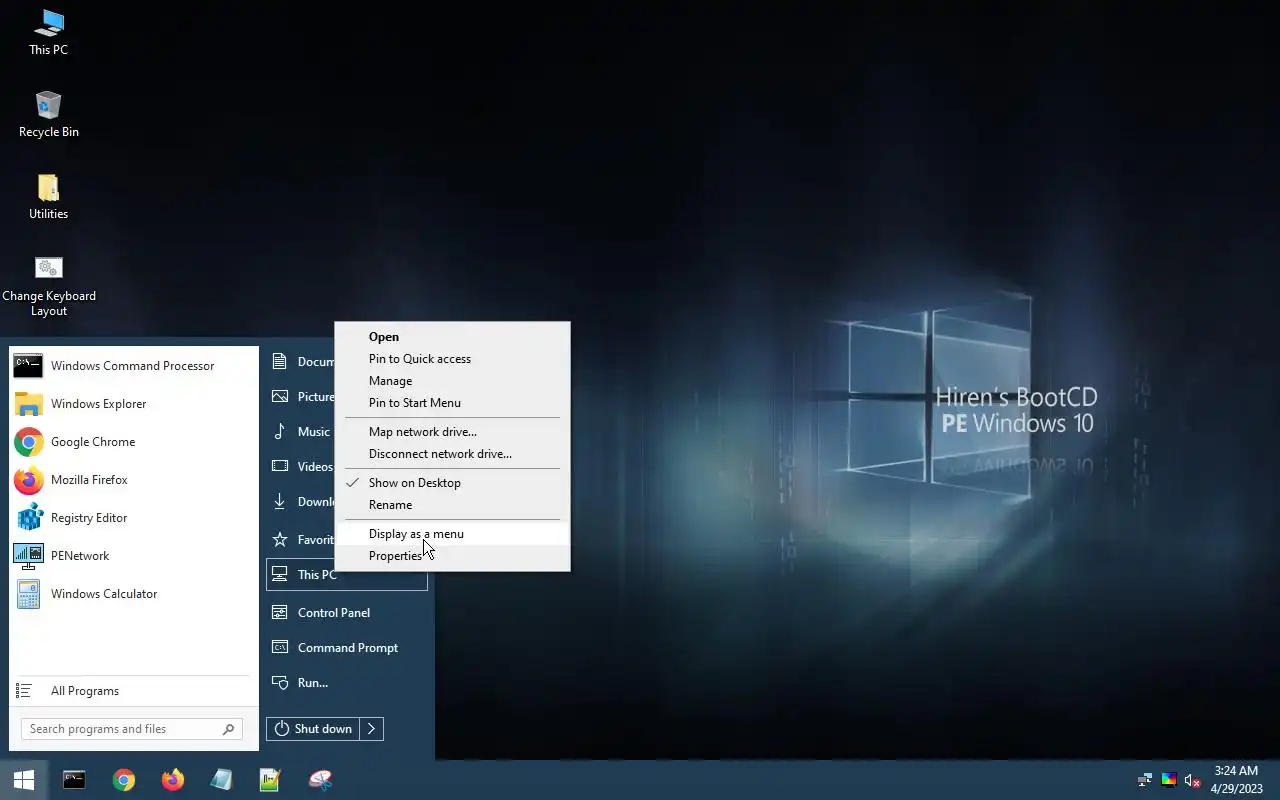The image size is (1280, 800).
Task: Launch Mozilla Firefox from Start menu list
Action: [x=133, y=480]
